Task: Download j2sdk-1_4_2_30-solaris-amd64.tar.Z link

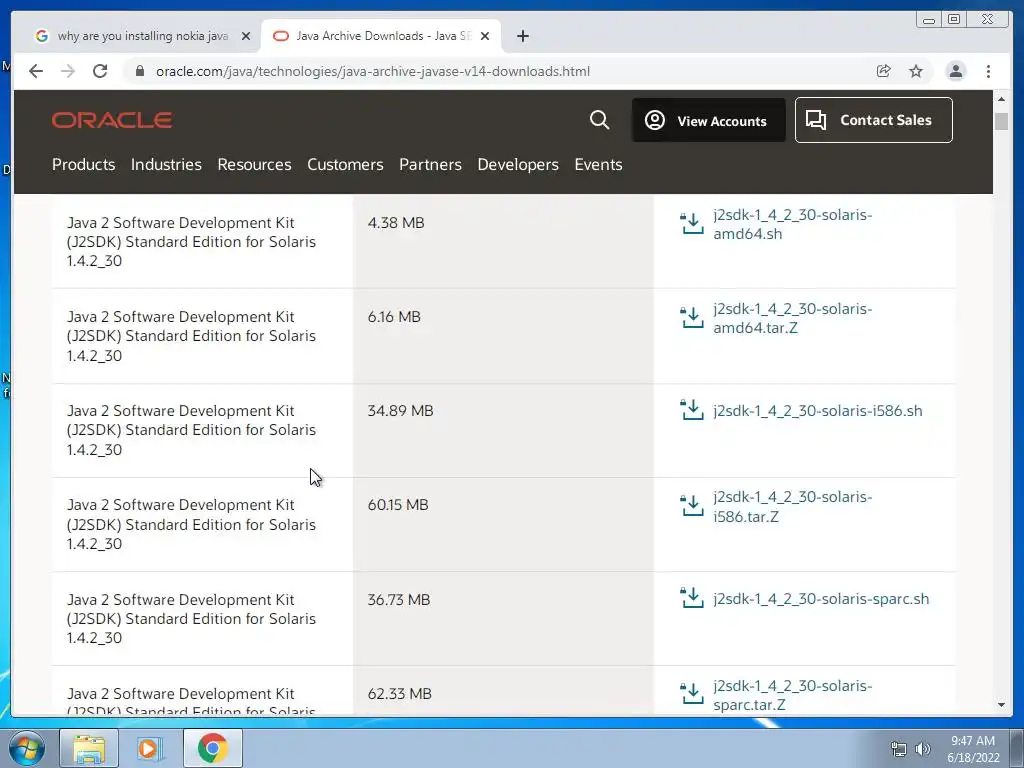Action: click(792, 318)
